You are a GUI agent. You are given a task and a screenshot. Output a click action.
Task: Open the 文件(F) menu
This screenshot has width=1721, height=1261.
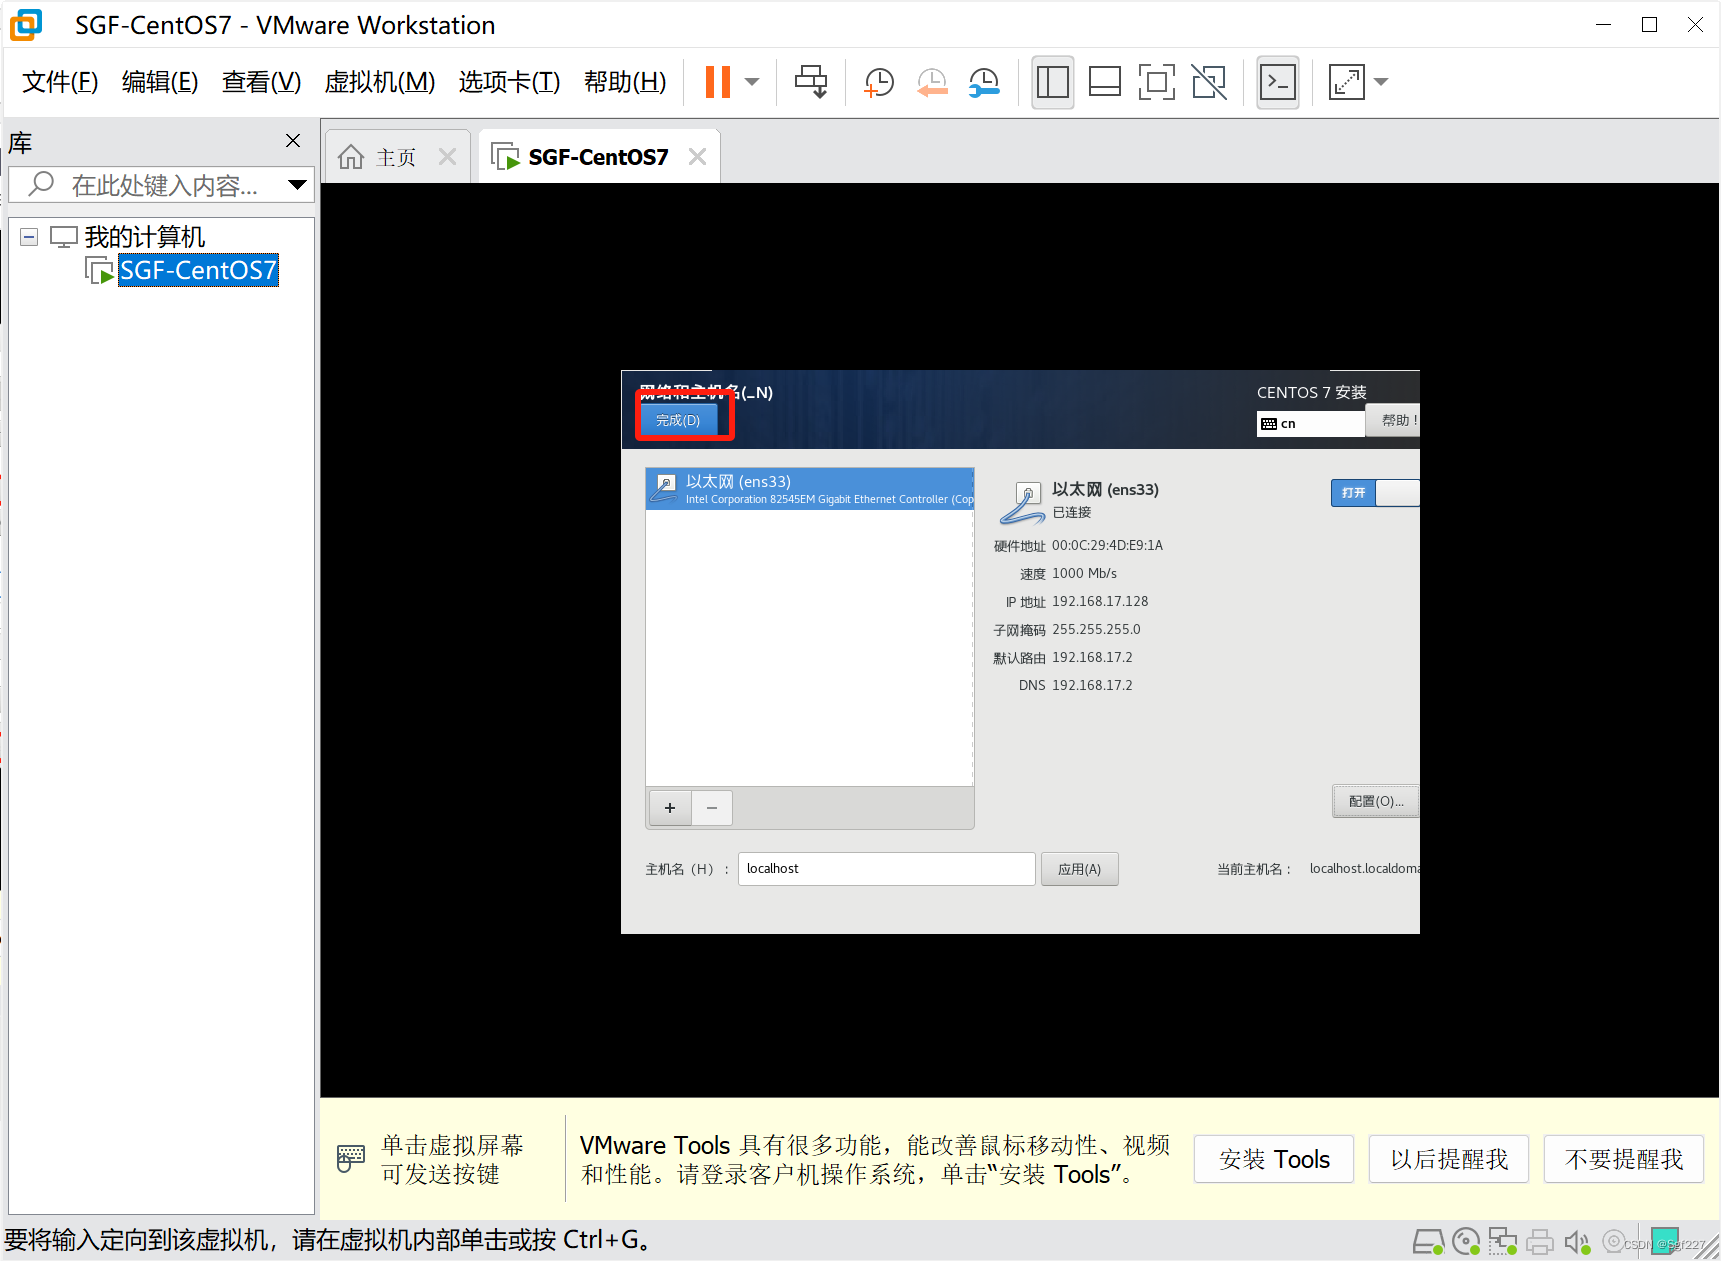pos(60,82)
